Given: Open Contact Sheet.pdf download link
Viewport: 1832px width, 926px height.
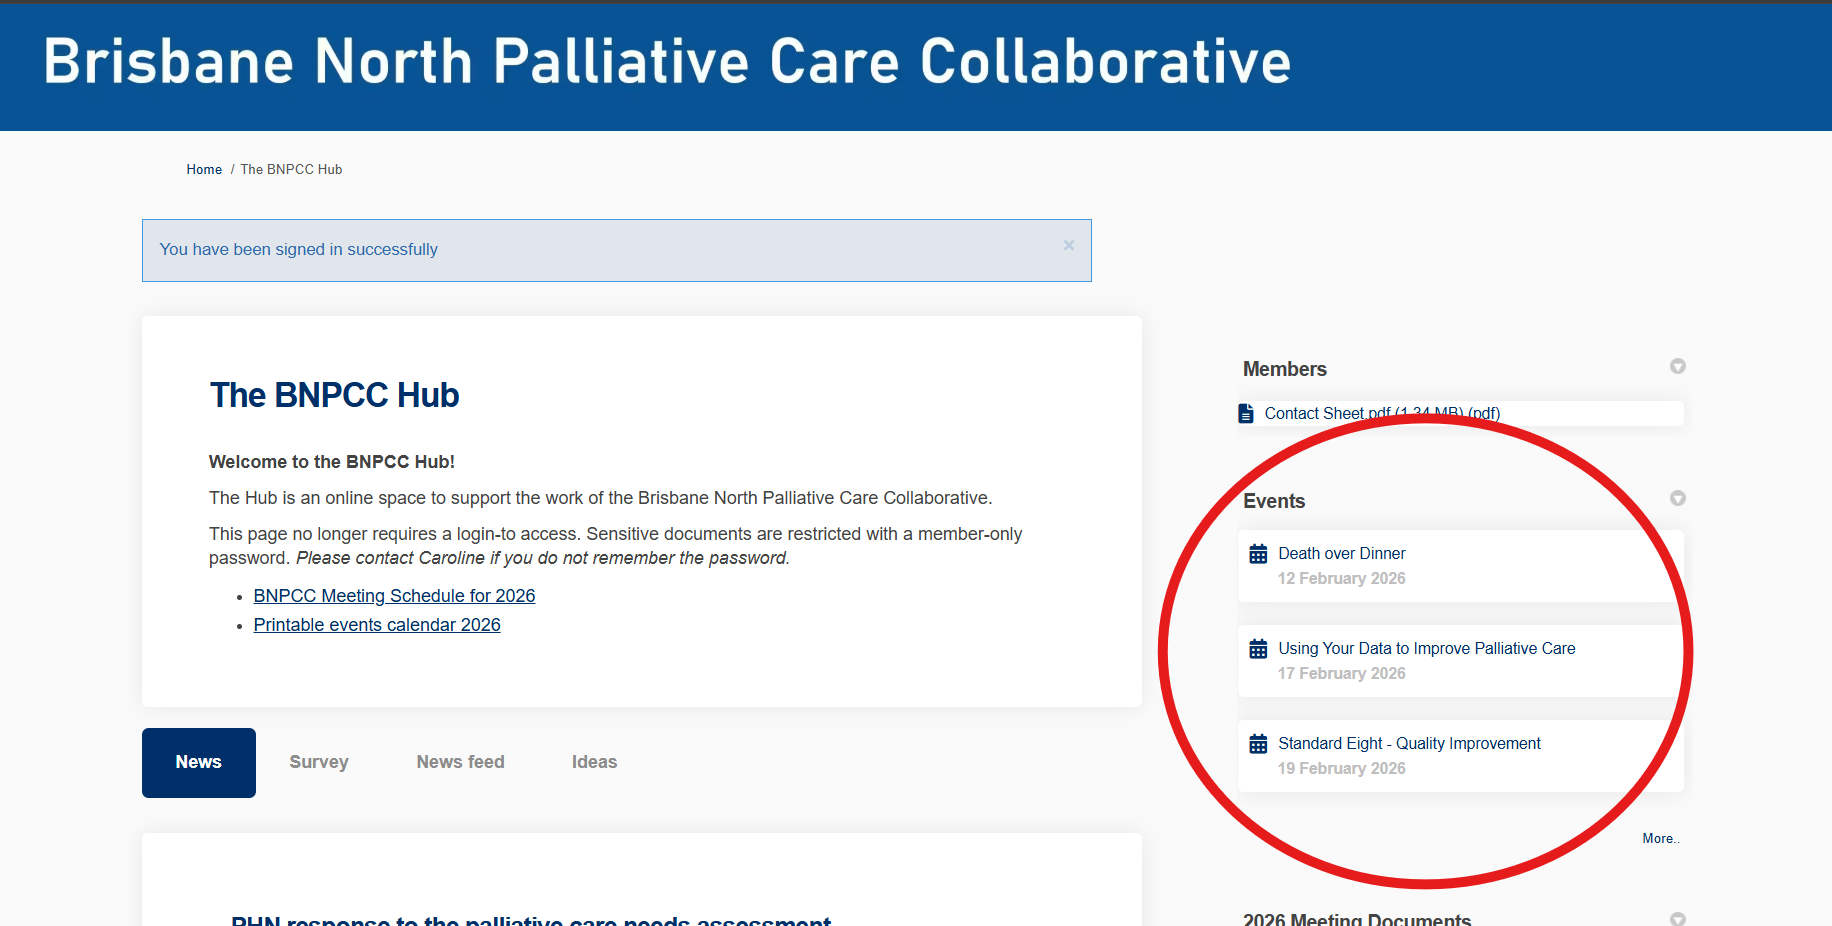Looking at the screenshot, I should click(1381, 413).
